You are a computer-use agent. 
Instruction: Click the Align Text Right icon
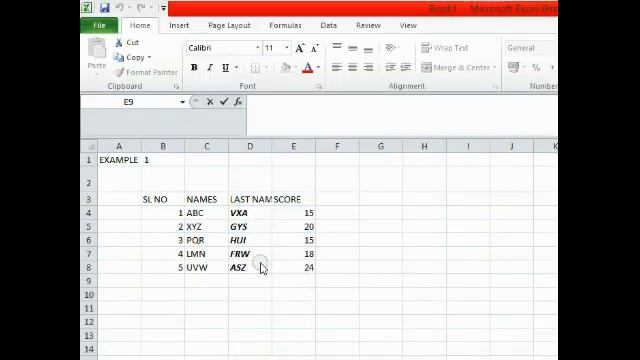coord(368,67)
